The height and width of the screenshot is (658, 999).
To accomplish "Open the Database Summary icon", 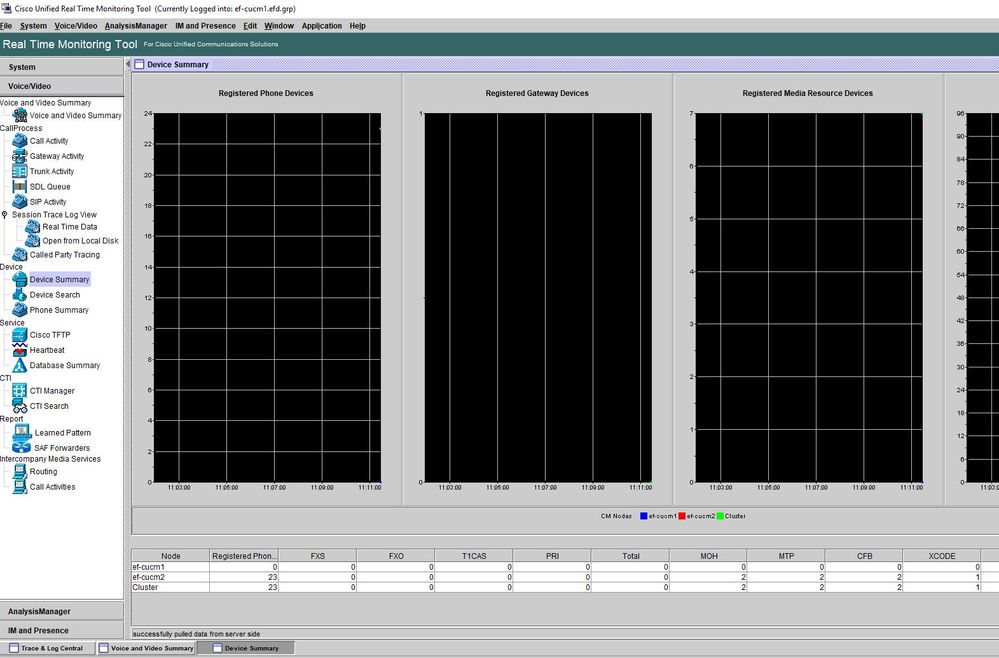I will pos(20,365).
